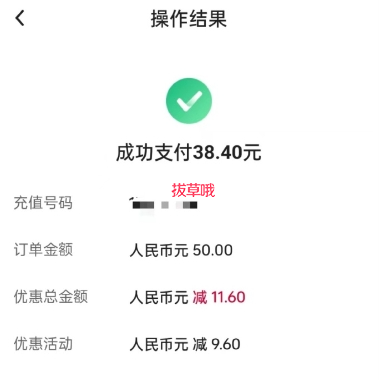Click the green success checkmark icon
The width and height of the screenshot is (386, 380).
189,101
